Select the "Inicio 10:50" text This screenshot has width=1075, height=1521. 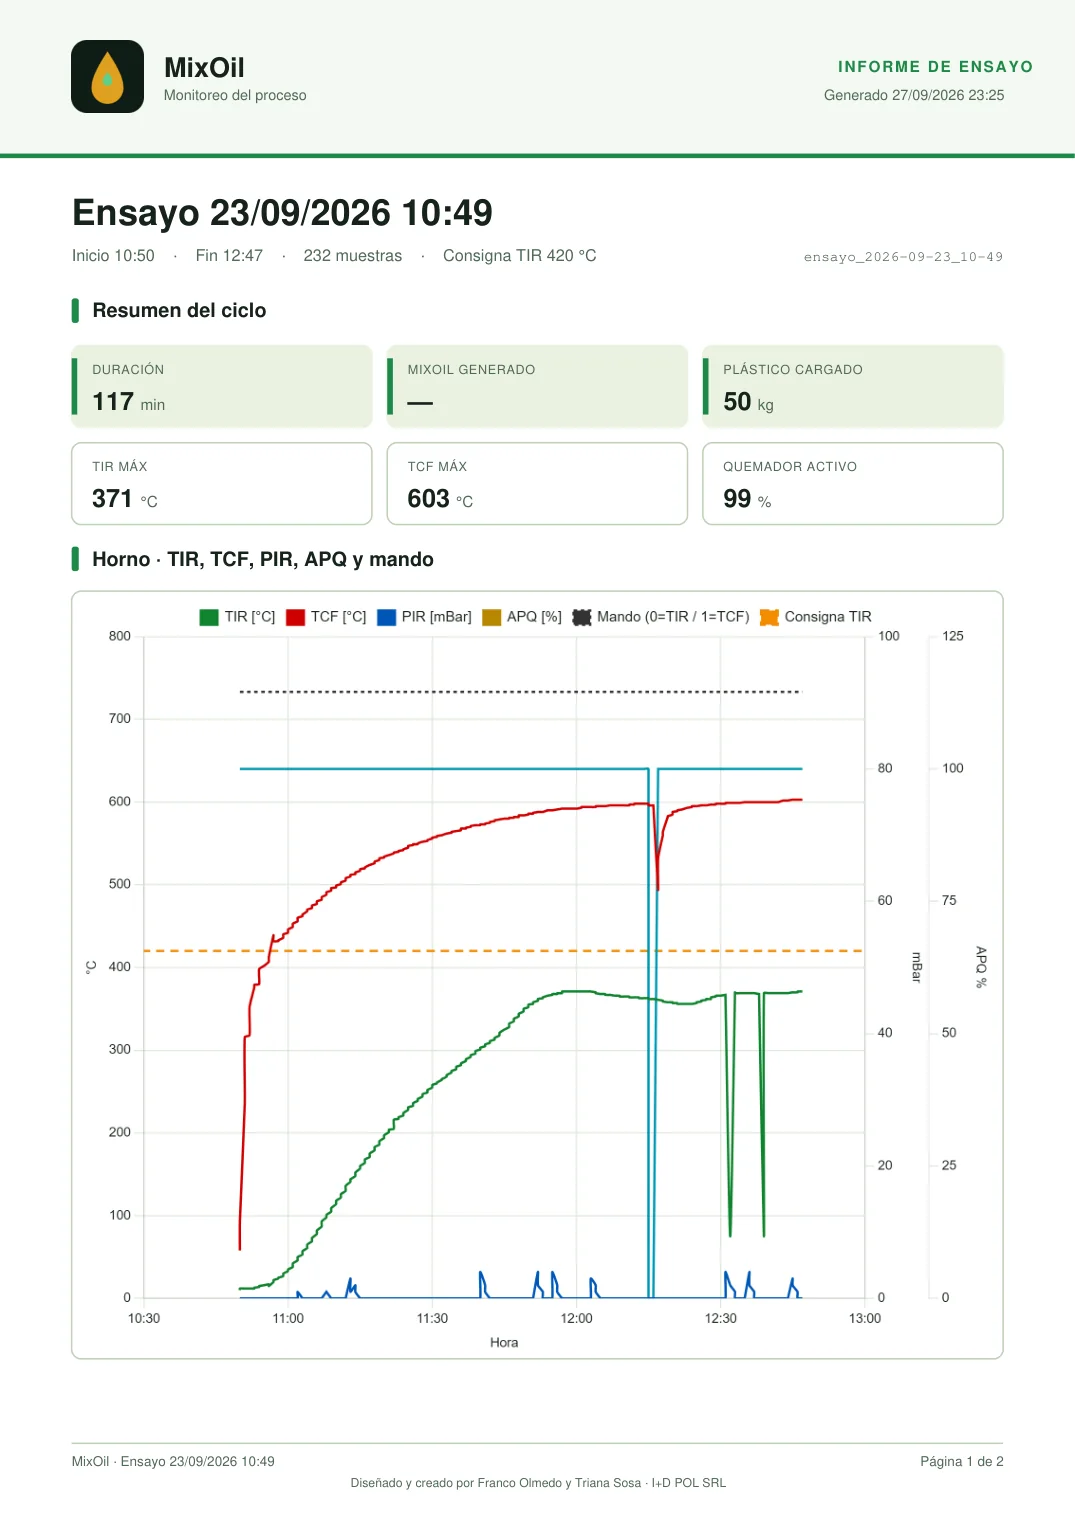click(113, 256)
